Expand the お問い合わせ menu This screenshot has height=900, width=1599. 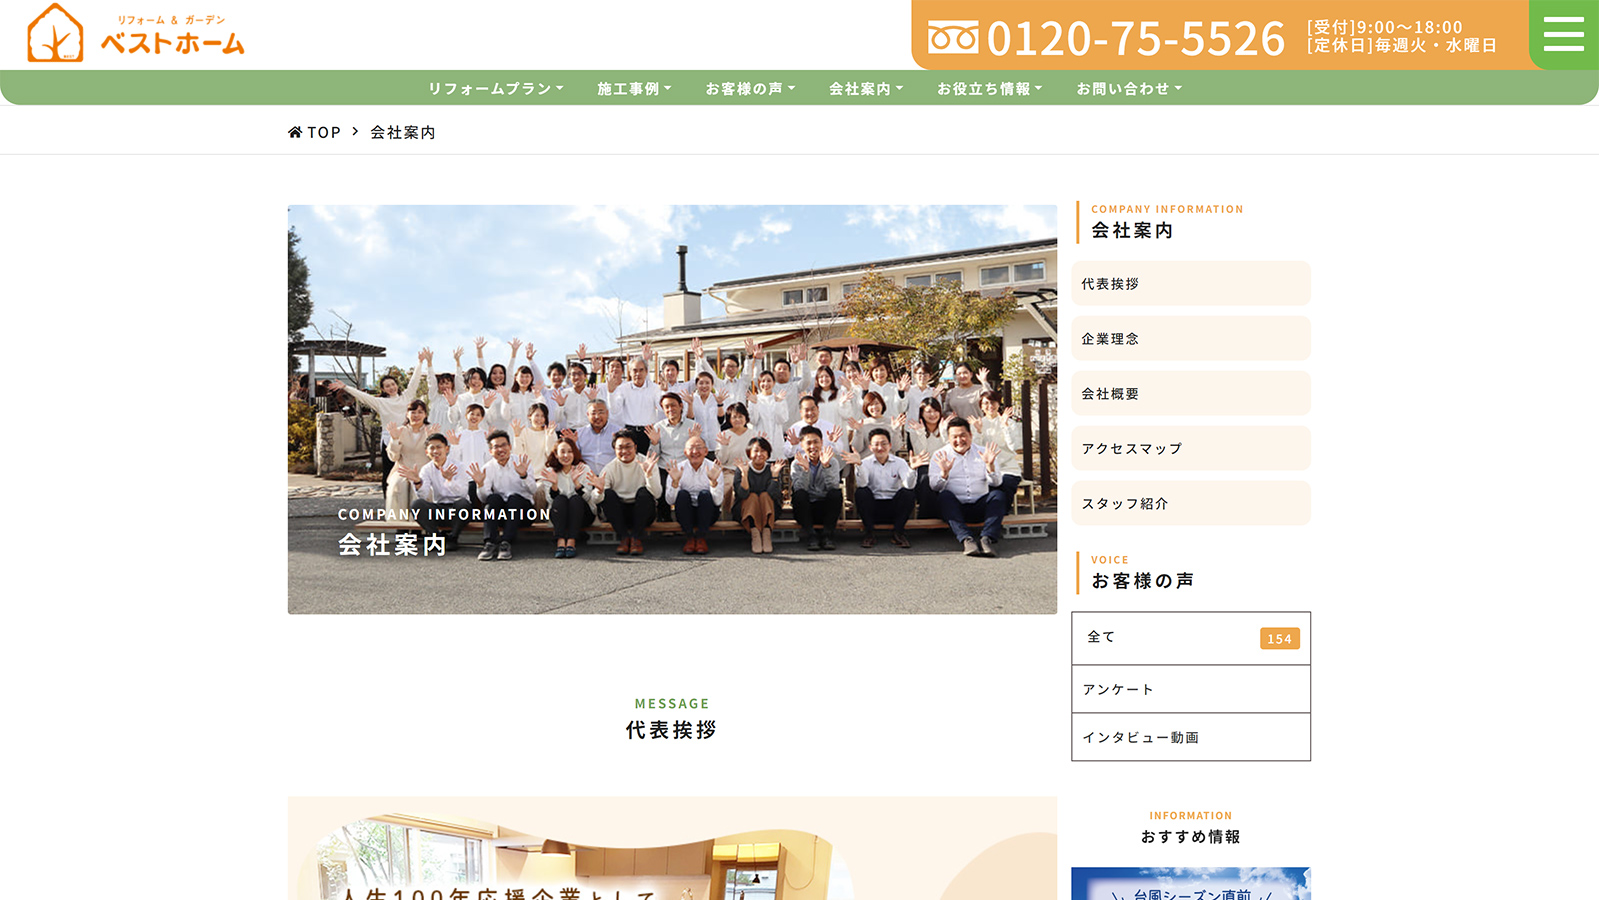click(x=1128, y=89)
